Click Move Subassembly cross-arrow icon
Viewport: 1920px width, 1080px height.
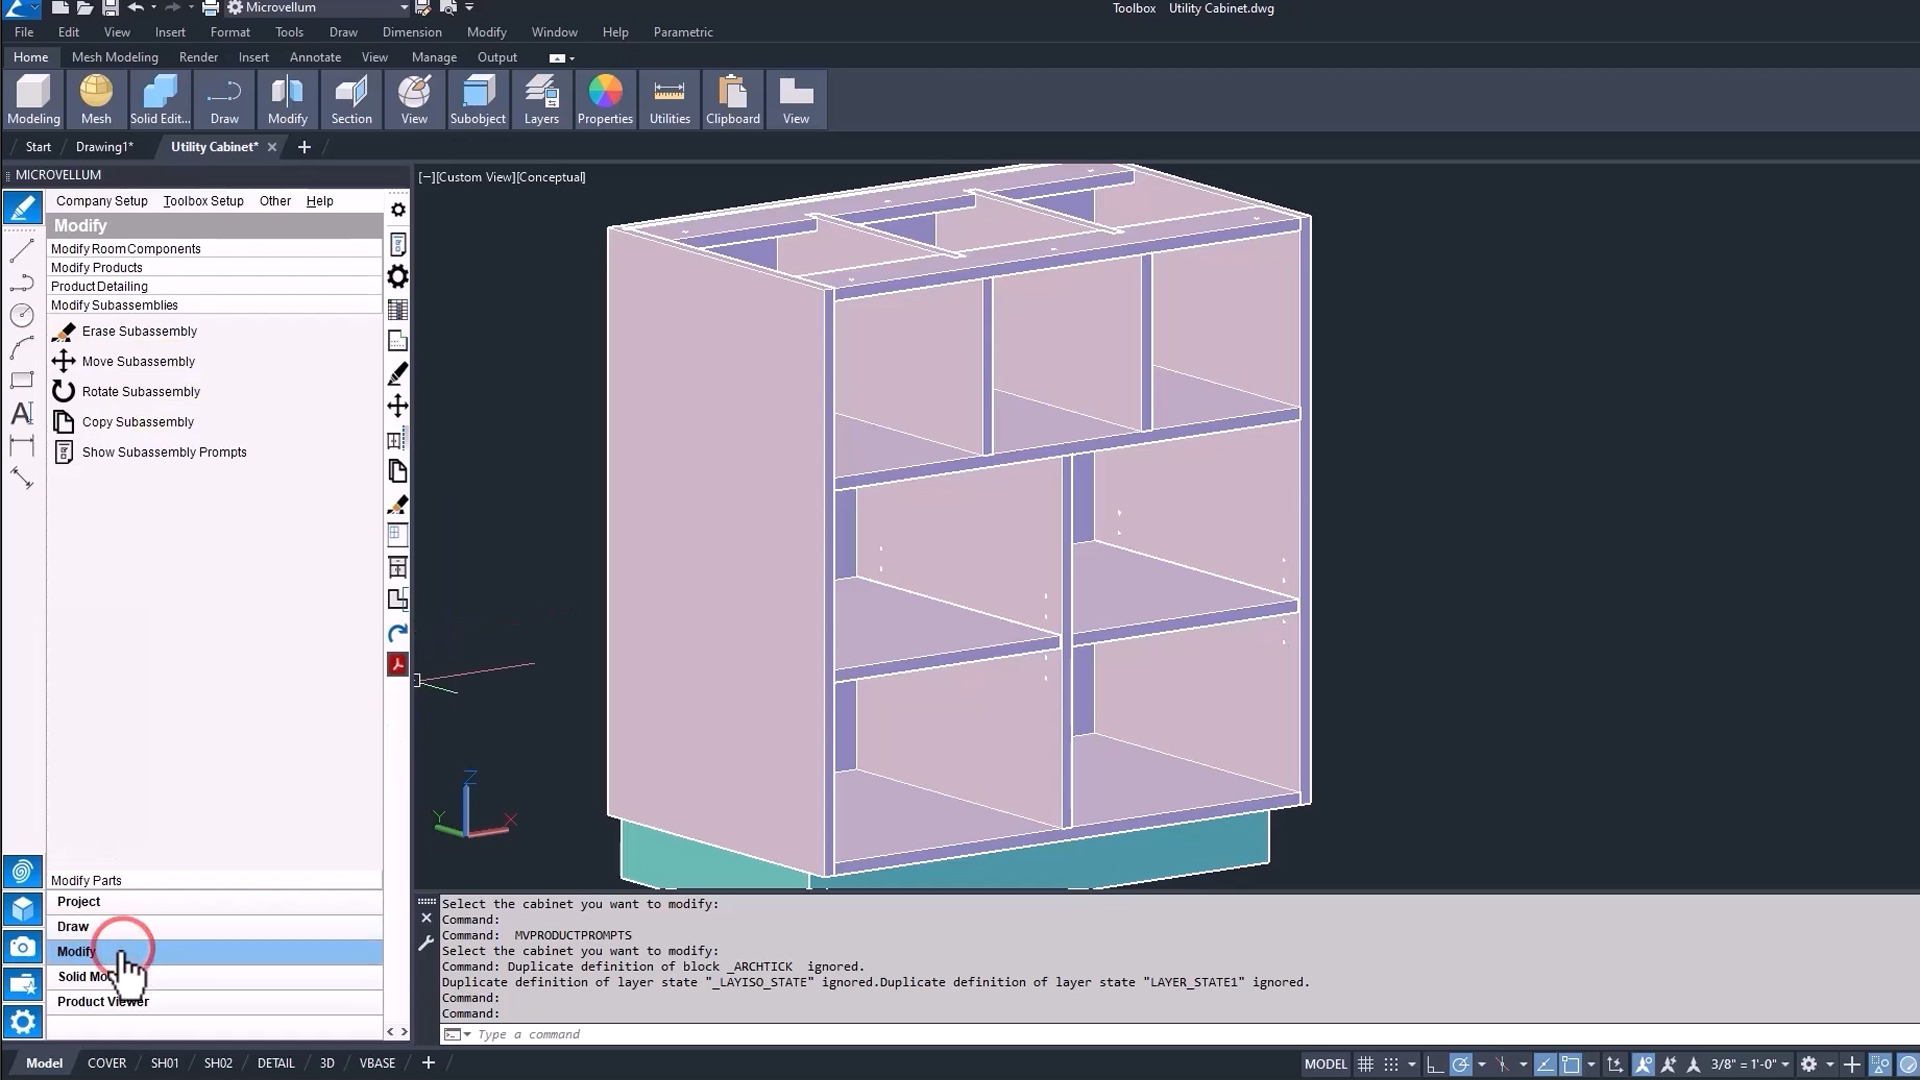(63, 361)
